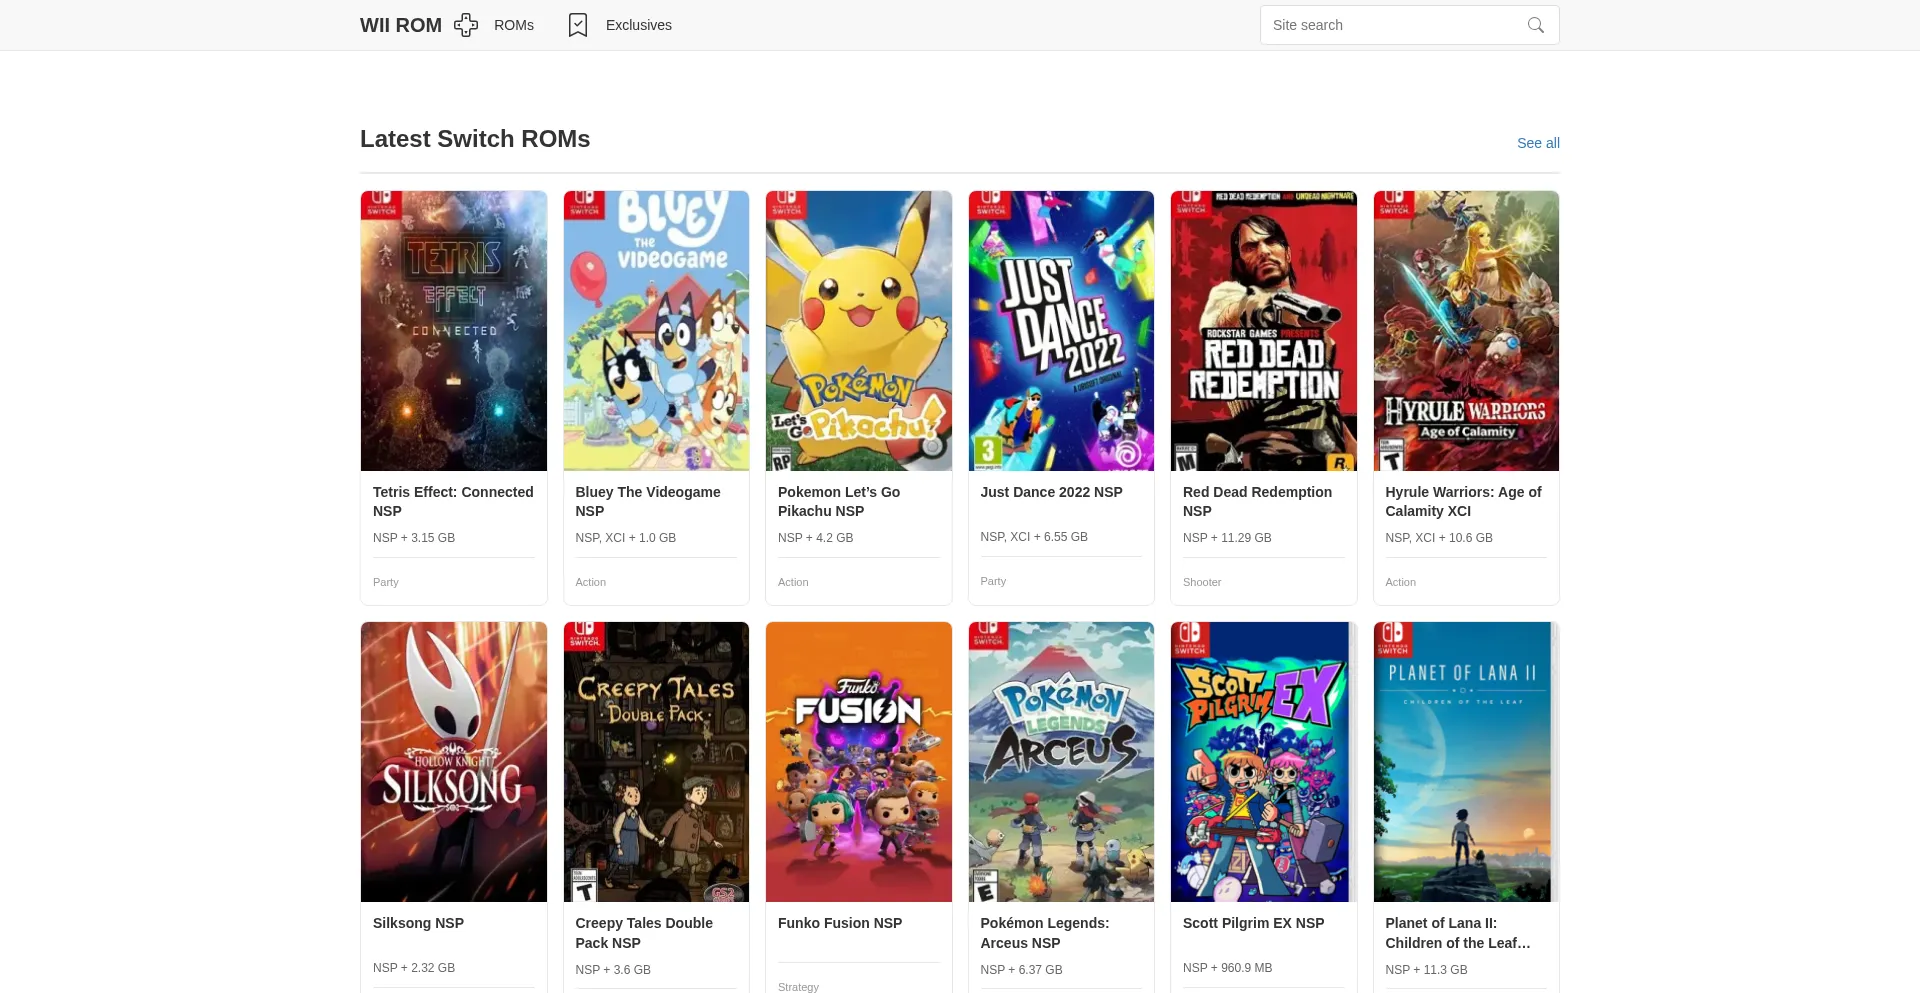The image size is (1920, 993).
Task: Click the 'NSP + 11.29 GB' text
Action: 1227,538
